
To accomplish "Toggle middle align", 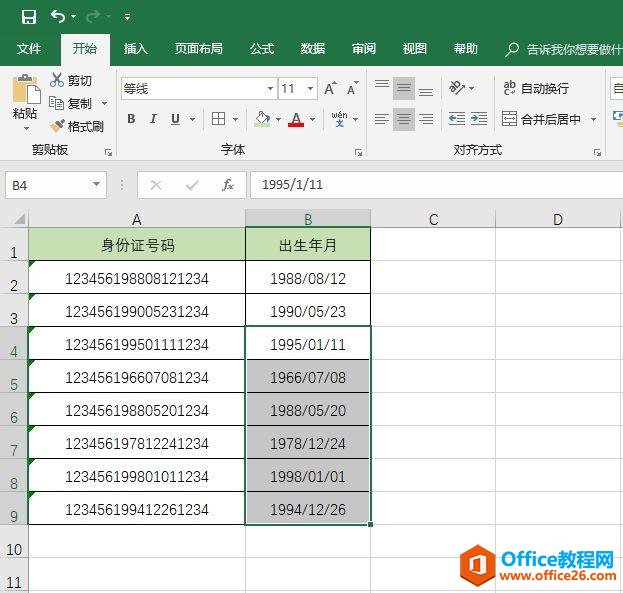I will (x=404, y=88).
